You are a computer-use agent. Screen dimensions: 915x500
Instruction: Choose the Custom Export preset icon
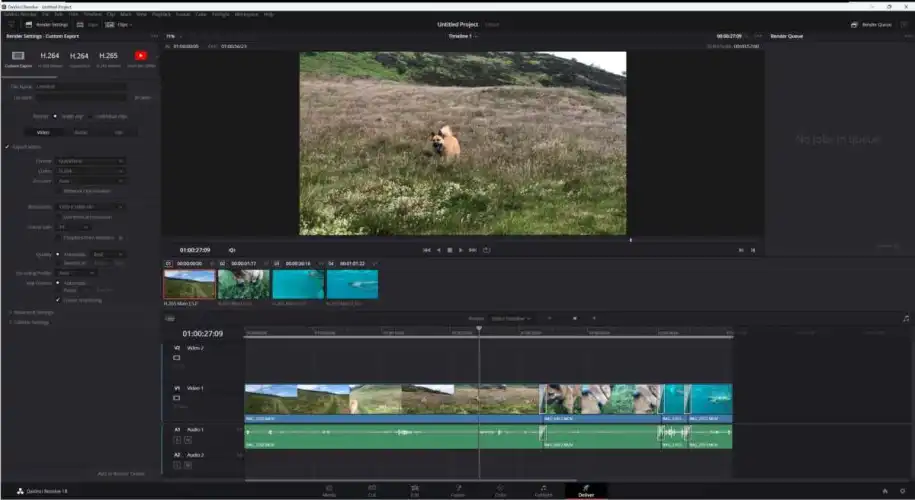(x=18, y=55)
